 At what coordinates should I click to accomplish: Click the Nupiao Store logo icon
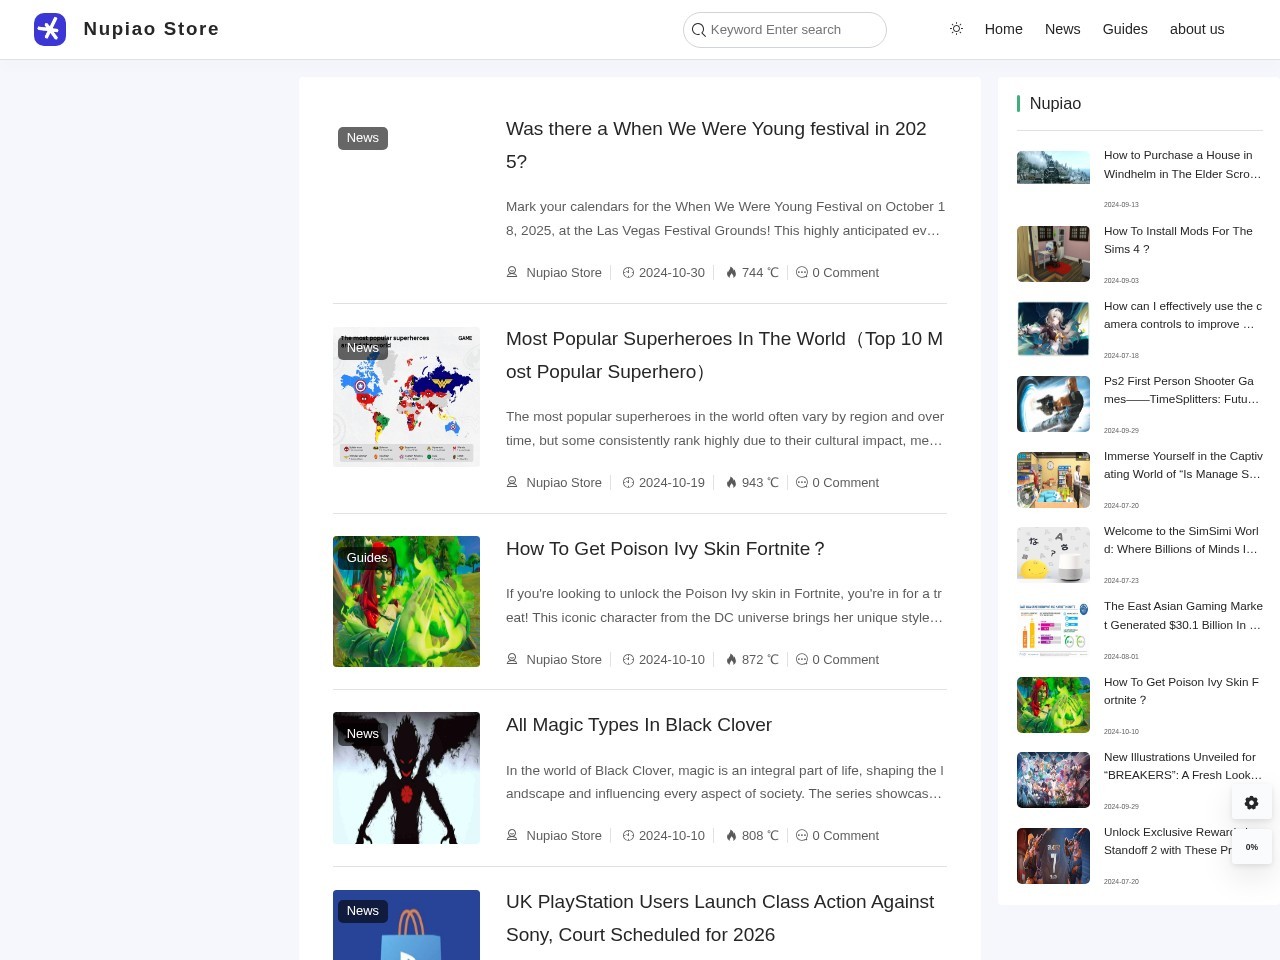point(50,29)
